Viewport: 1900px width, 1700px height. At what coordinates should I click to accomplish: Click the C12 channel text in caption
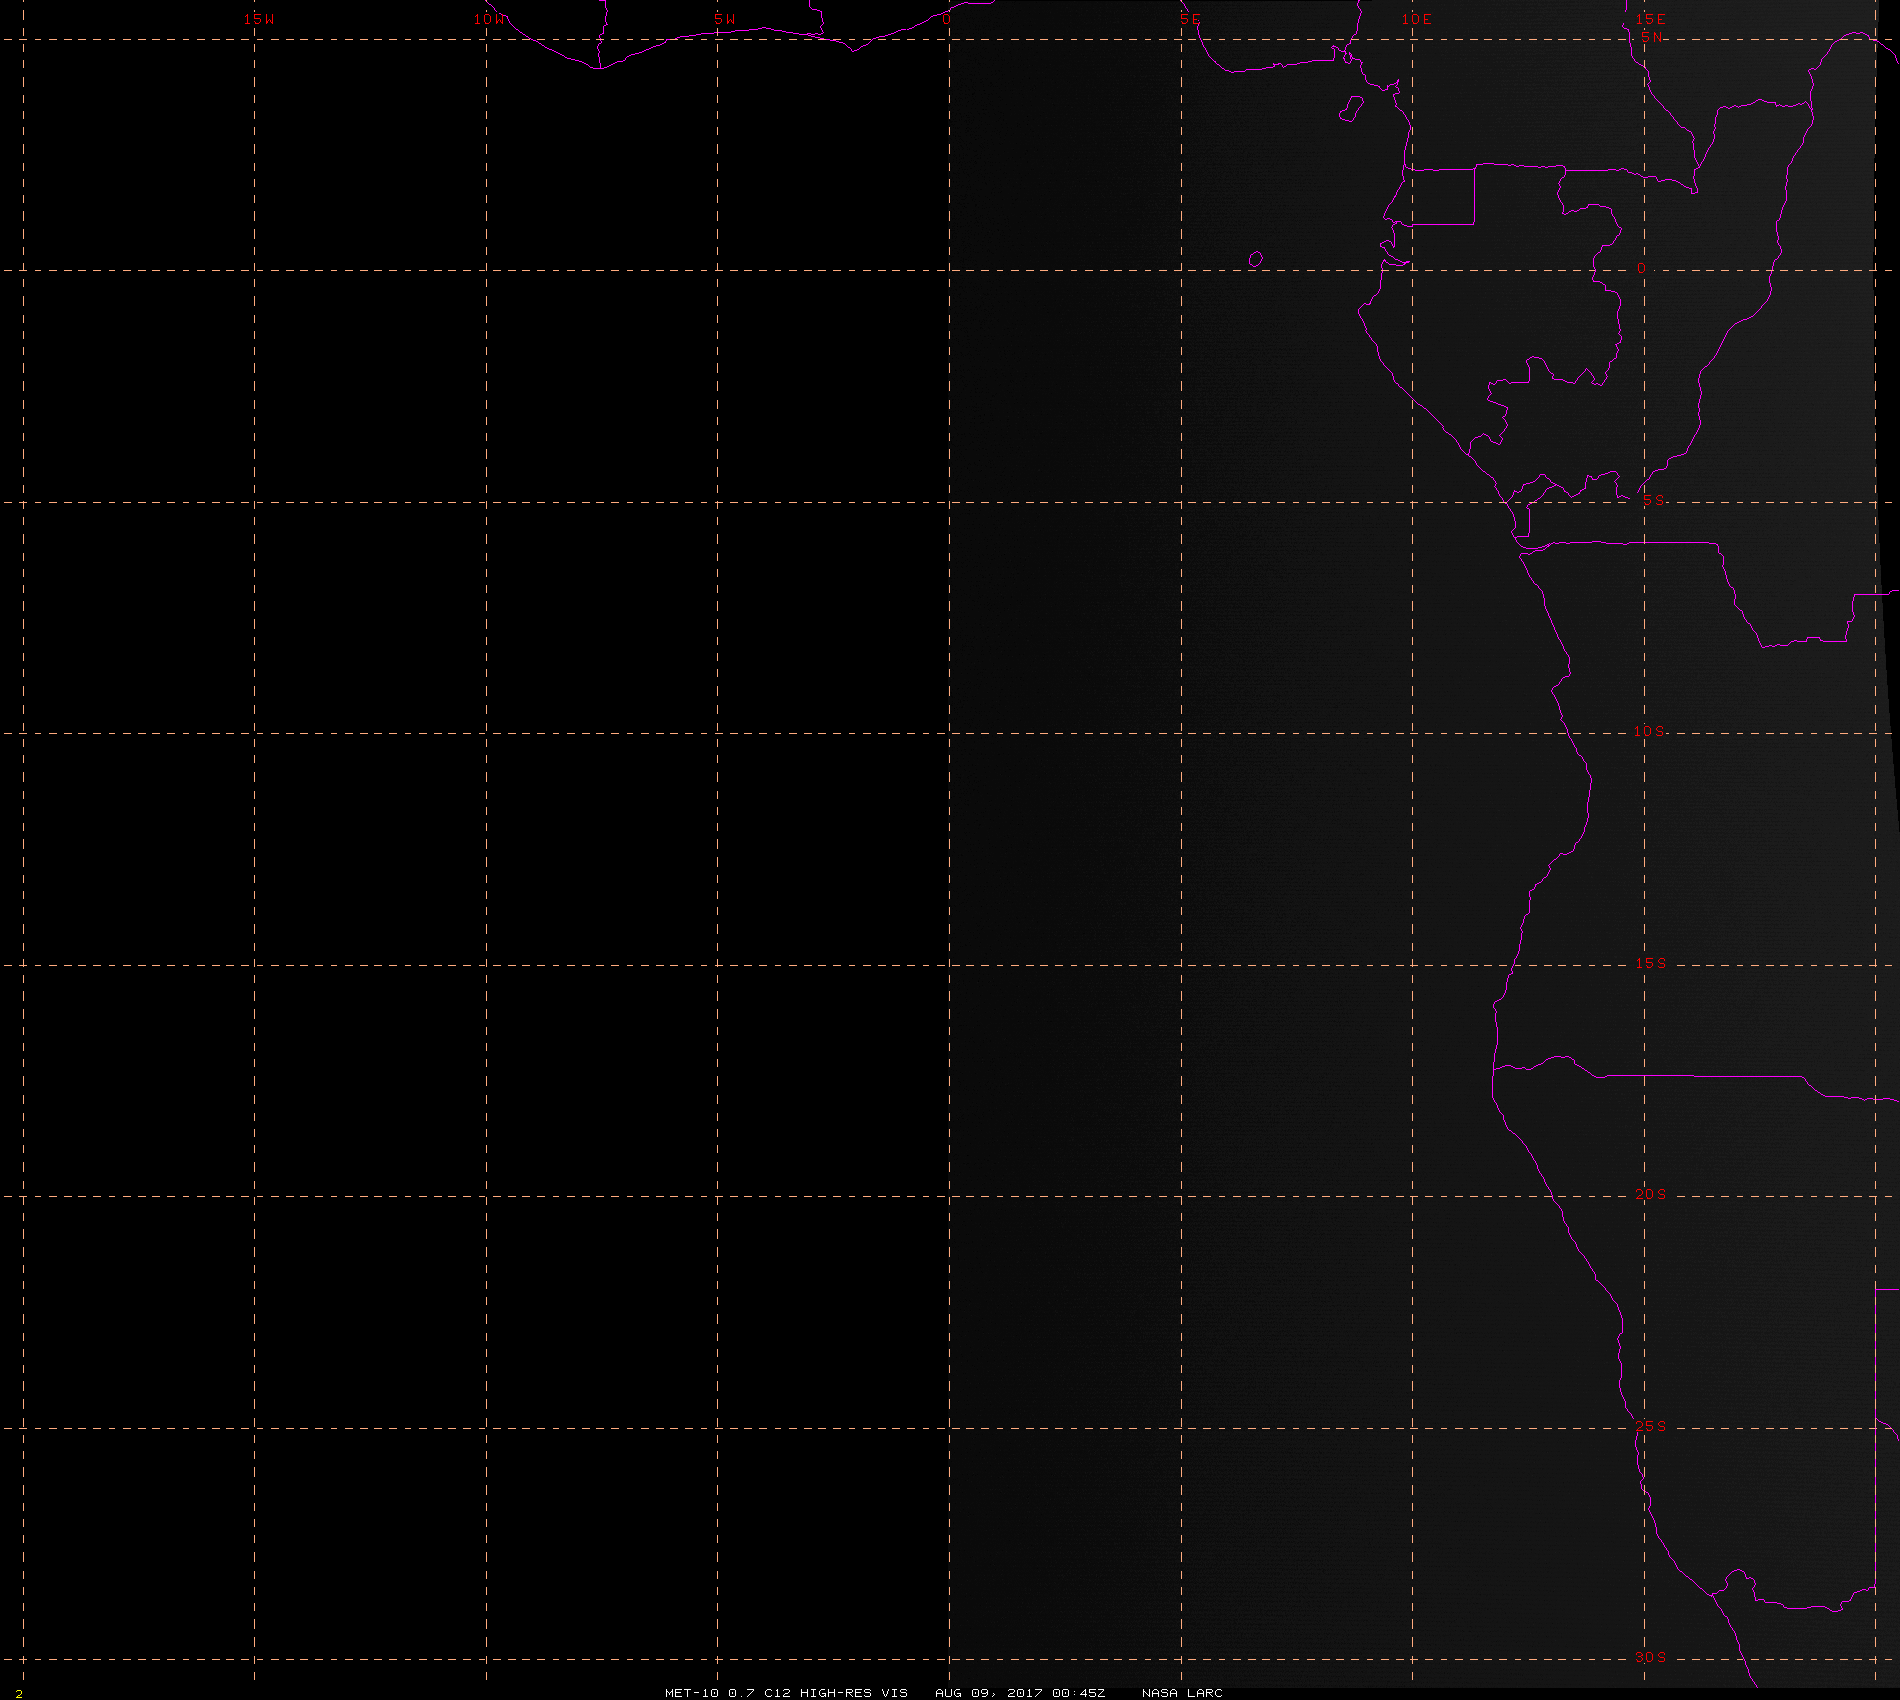[777, 1692]
